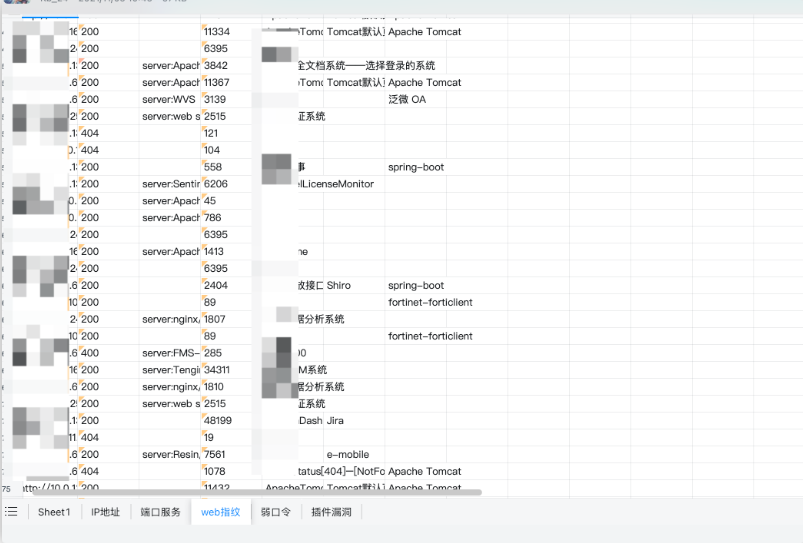Select the server:Sentir cell
Image resolution: width=803 pixels, height=543 pixels.
(x=170, y=184)
